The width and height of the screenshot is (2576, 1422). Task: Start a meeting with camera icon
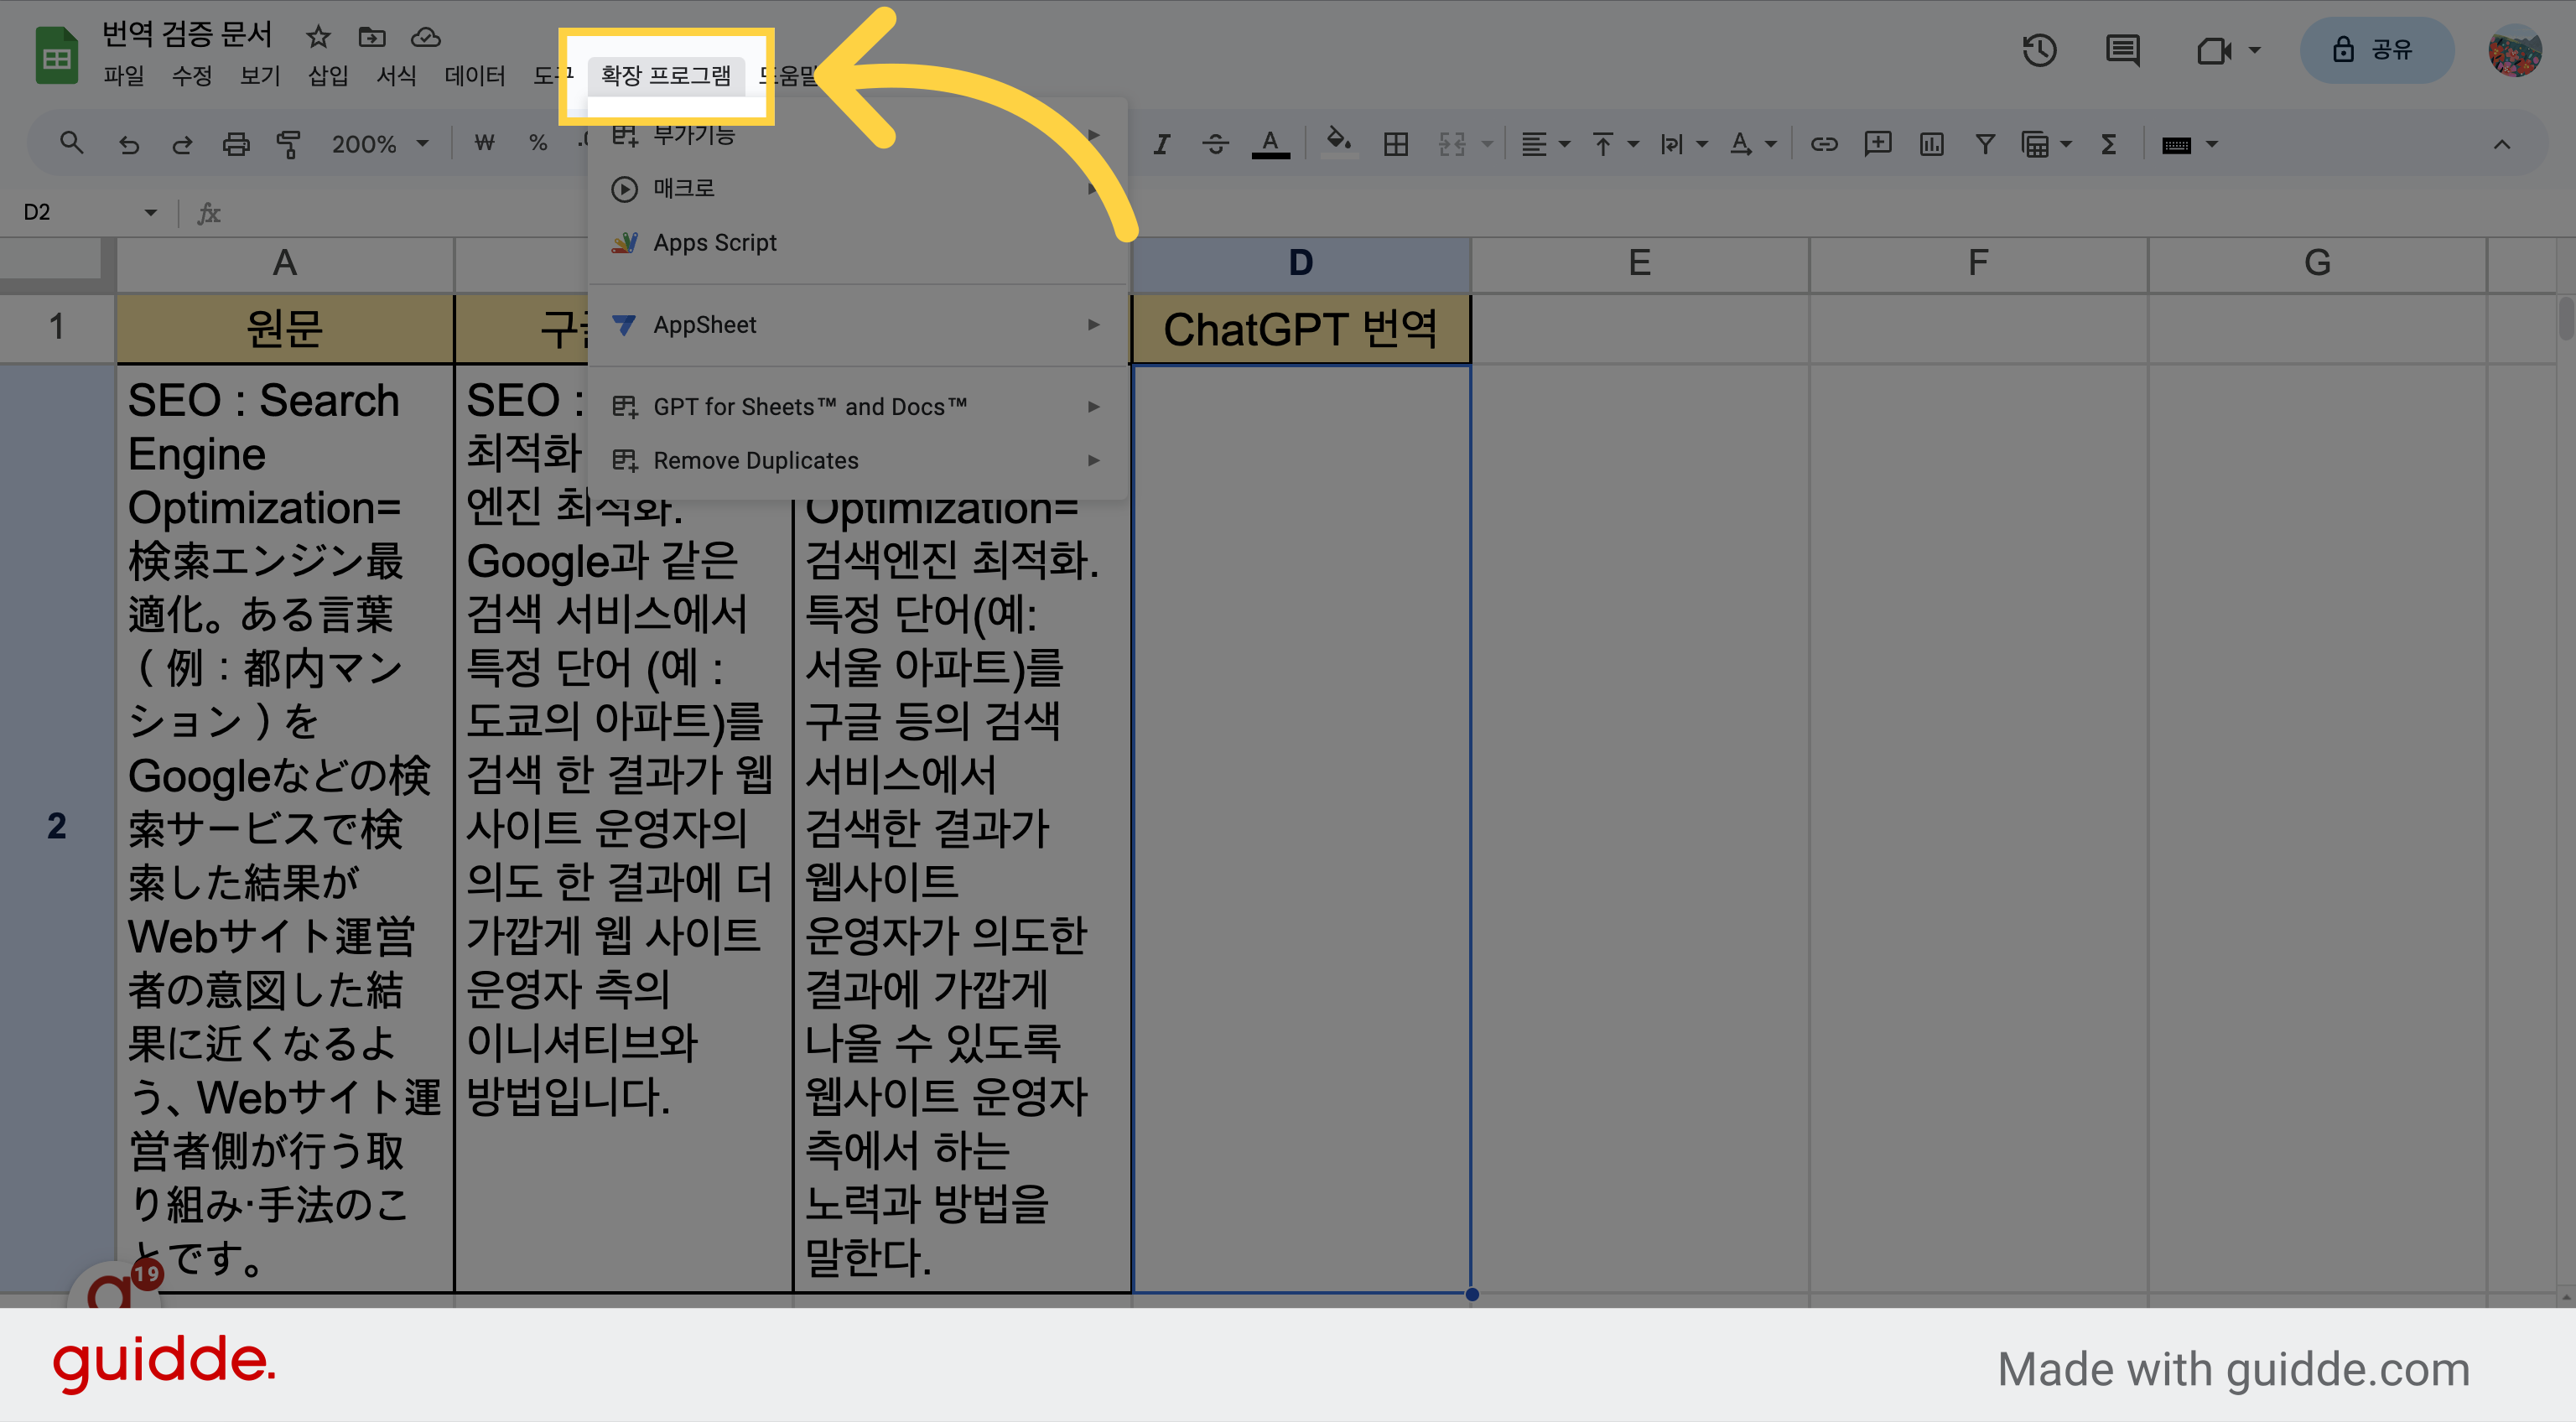[x=2215, y=50]
